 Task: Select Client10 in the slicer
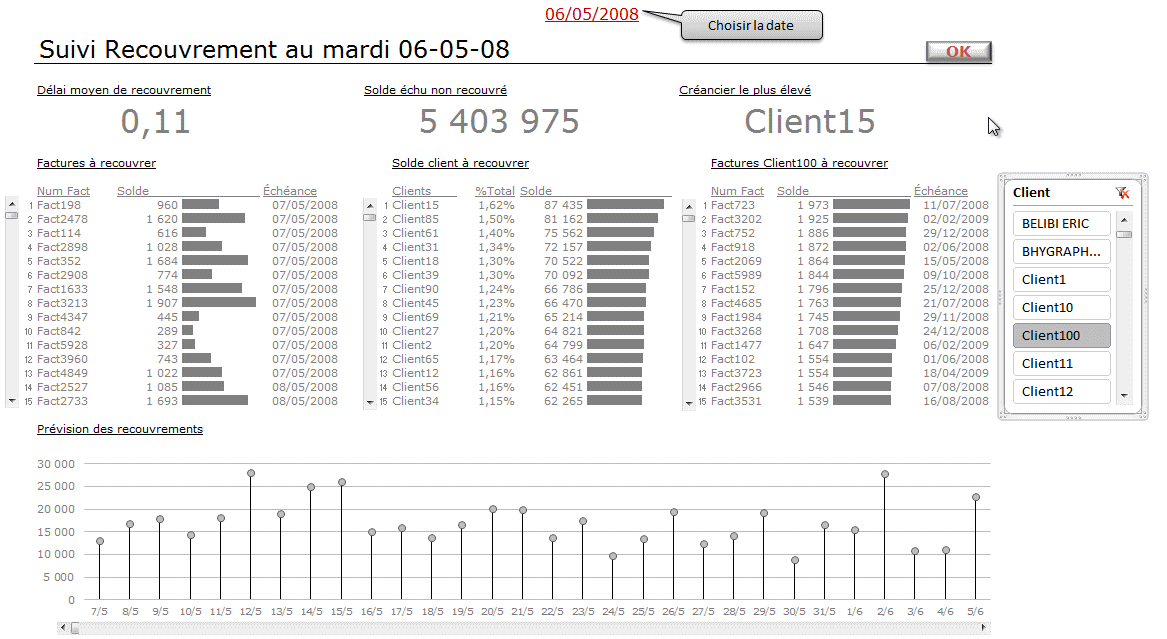pyautogui.click(x=1061, y=308)
